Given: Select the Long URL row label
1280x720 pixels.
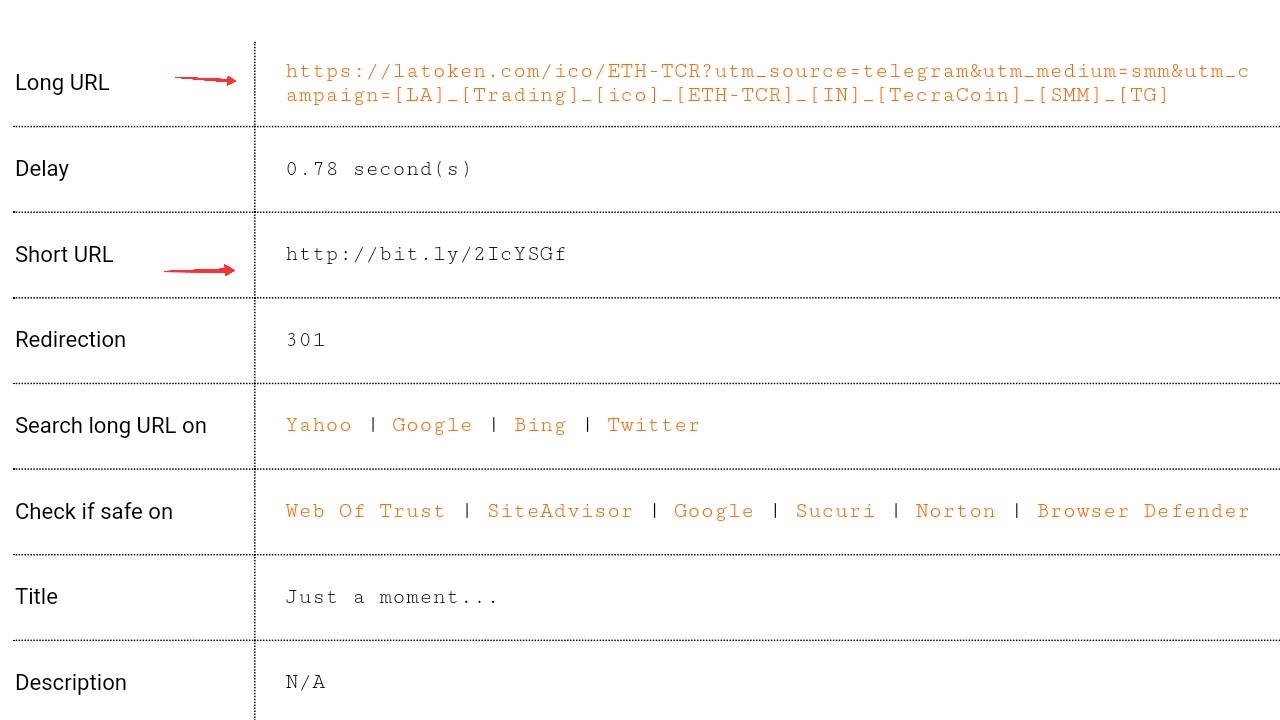Looking at the screenshot, I should [62, 83].
